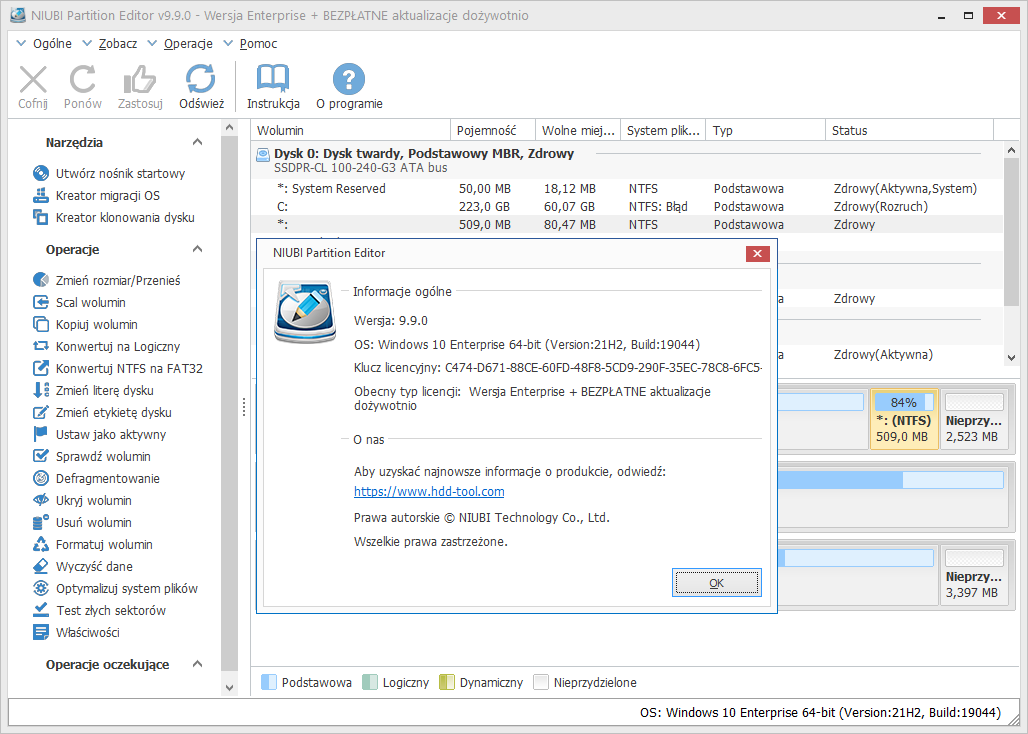Choose Kopiuj wolumin operation
The height and width of the screenshot is (734, 1028).
pyautogui.click(x=85, y=324)
